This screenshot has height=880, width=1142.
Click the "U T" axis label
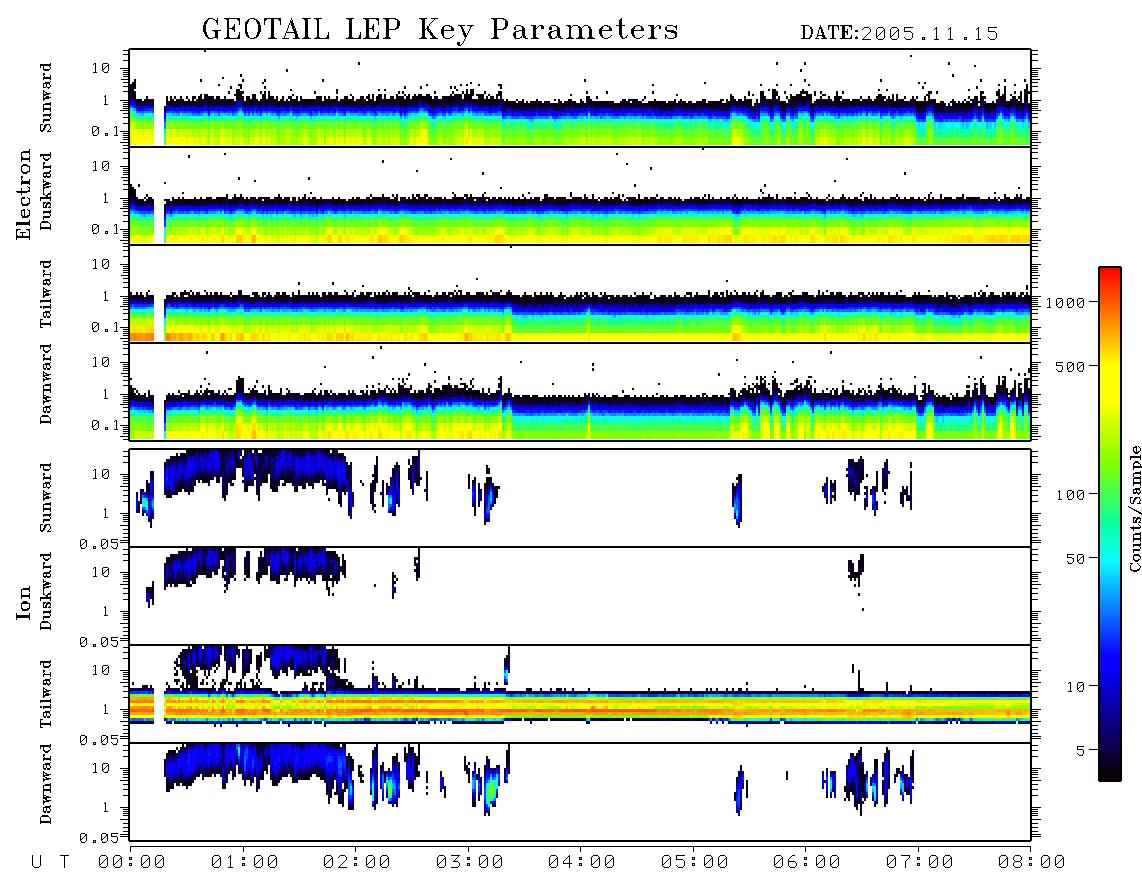pos(50,863)
